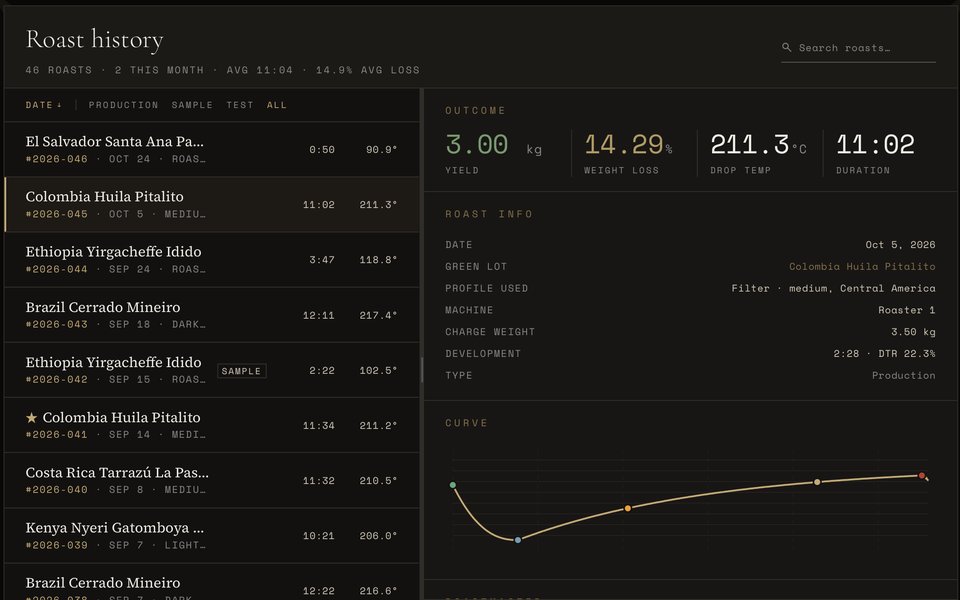Screen dimensions: 960x600
Task: Show ALL roast types
Action: (276, 105)
